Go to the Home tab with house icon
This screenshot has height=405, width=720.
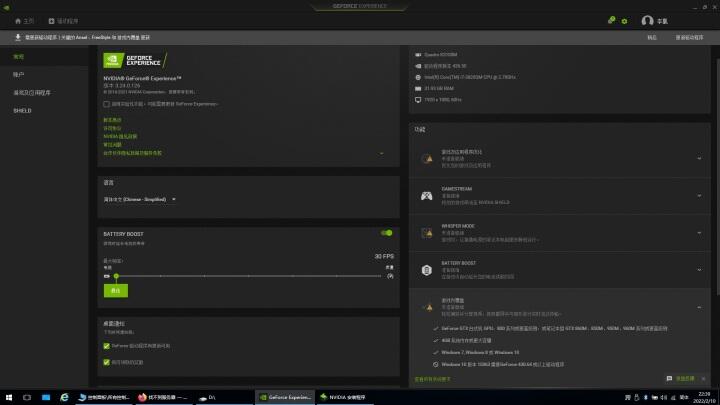(24, 21)
